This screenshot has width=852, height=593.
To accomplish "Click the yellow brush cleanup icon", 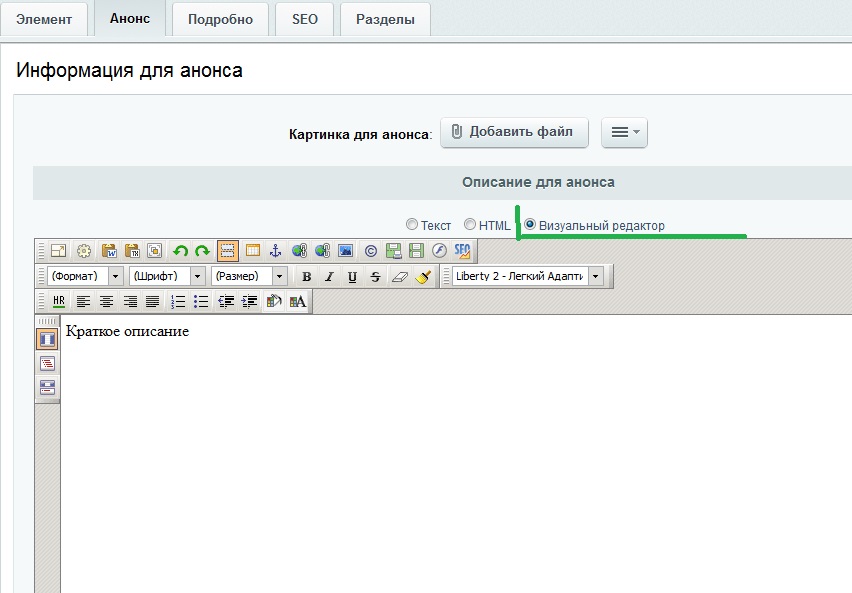I will [x=423, y=277].
